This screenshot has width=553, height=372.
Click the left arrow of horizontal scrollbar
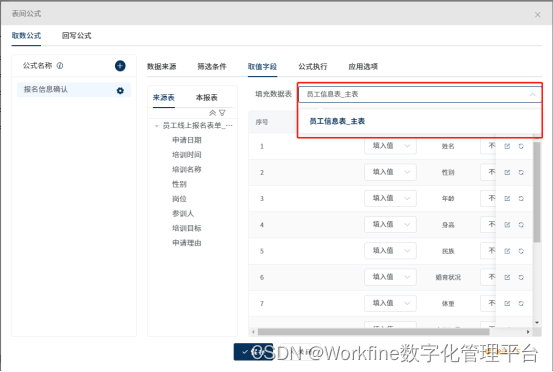(x=253, y=332)
